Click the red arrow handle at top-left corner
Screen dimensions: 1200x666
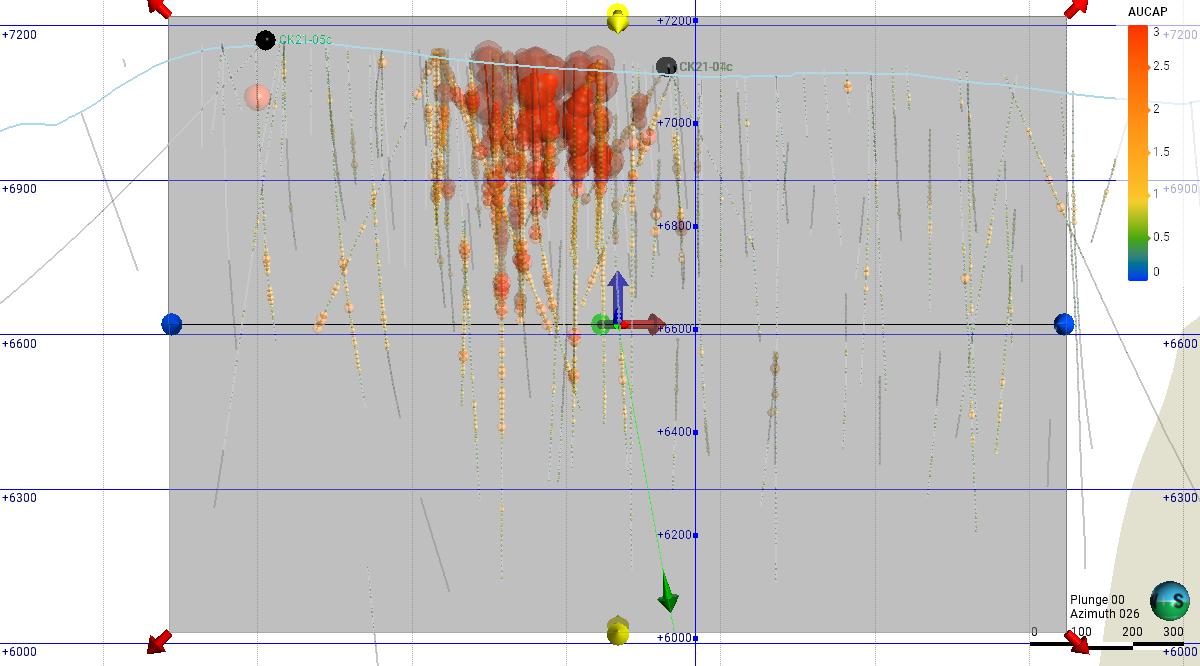pos(159,7)
